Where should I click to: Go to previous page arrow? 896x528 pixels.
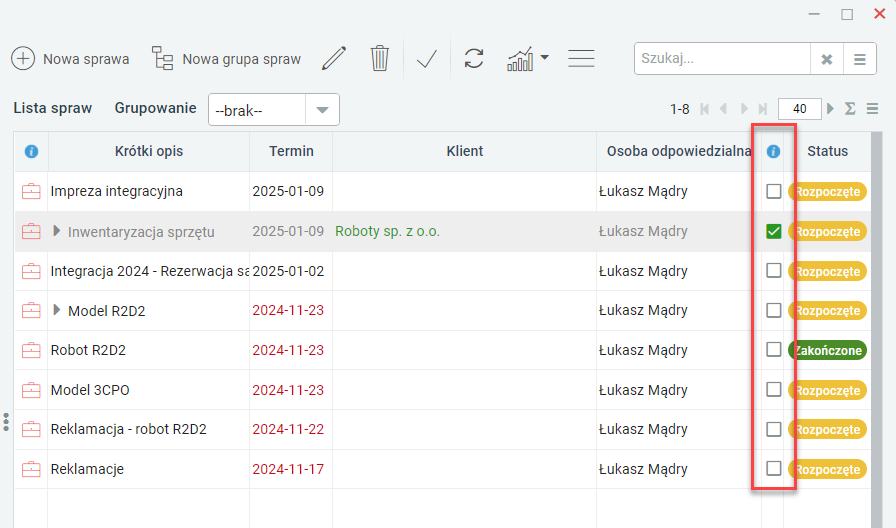[x=723, y=109]
